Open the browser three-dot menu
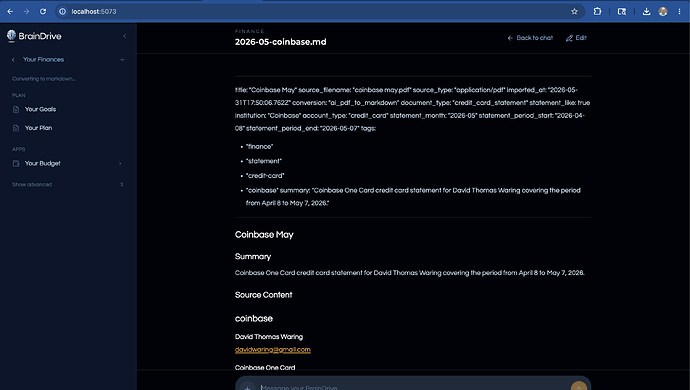Screen dimensions: 690x390 [679, 11]
